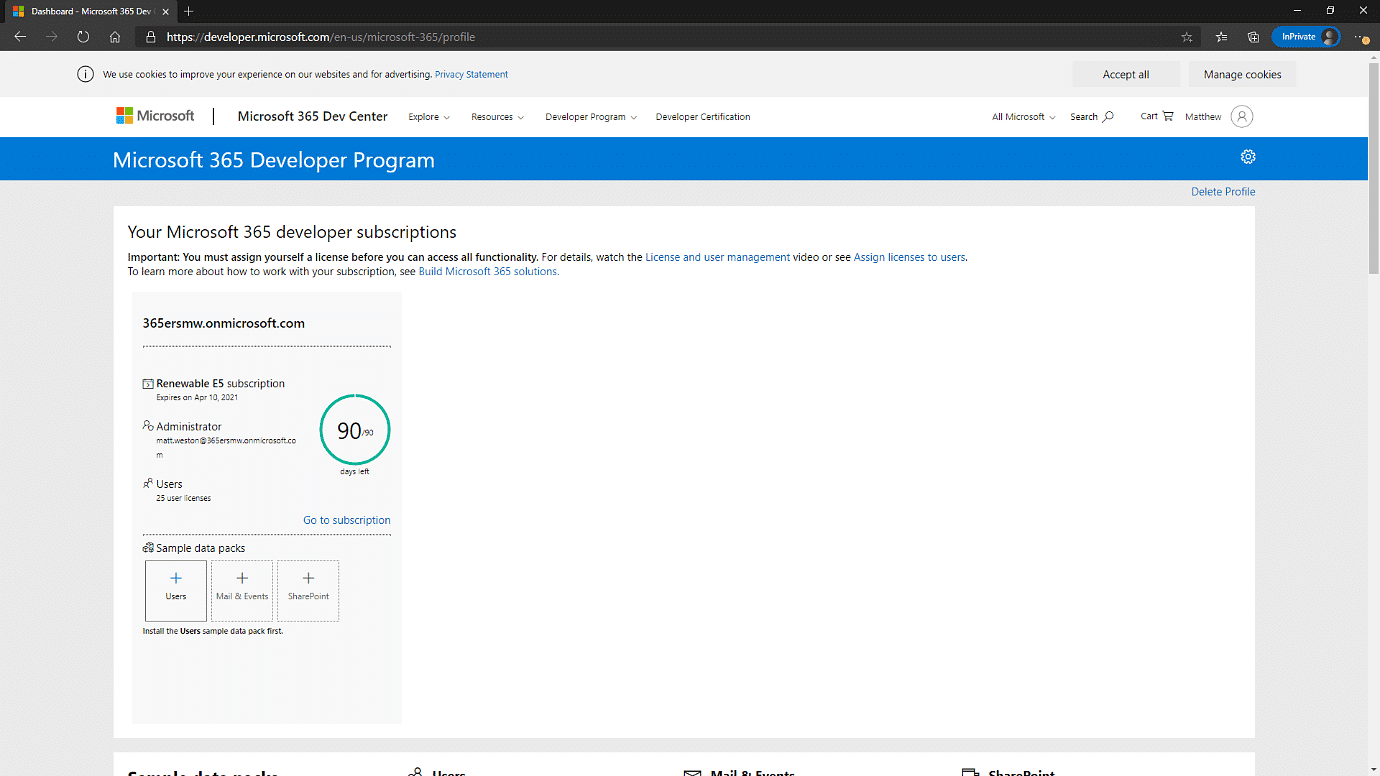Click the Search magnifier icon

(1107, 117)
